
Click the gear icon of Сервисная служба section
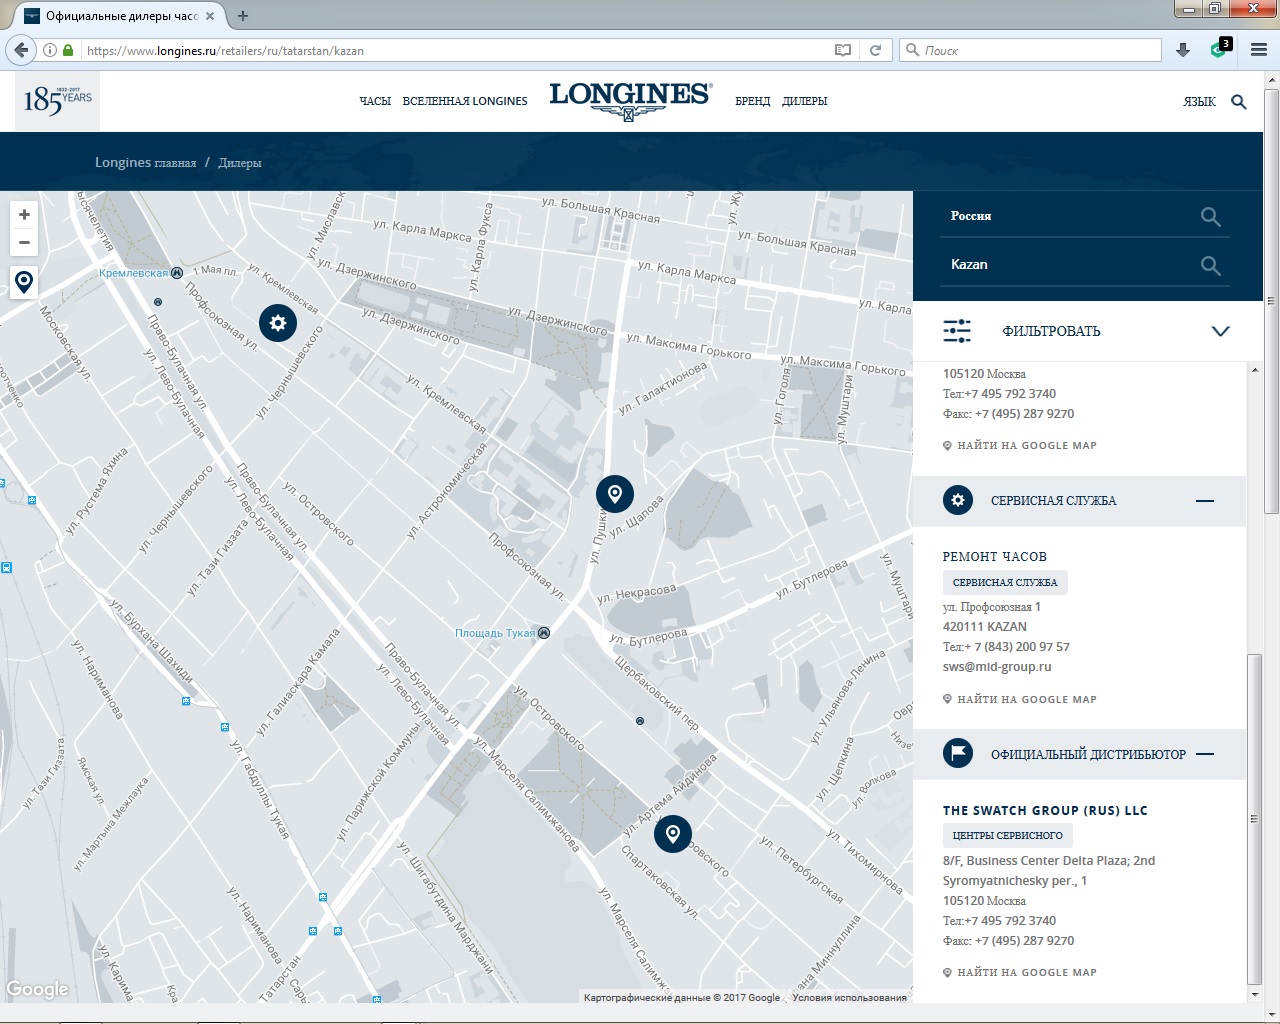(x=958, y=500)
